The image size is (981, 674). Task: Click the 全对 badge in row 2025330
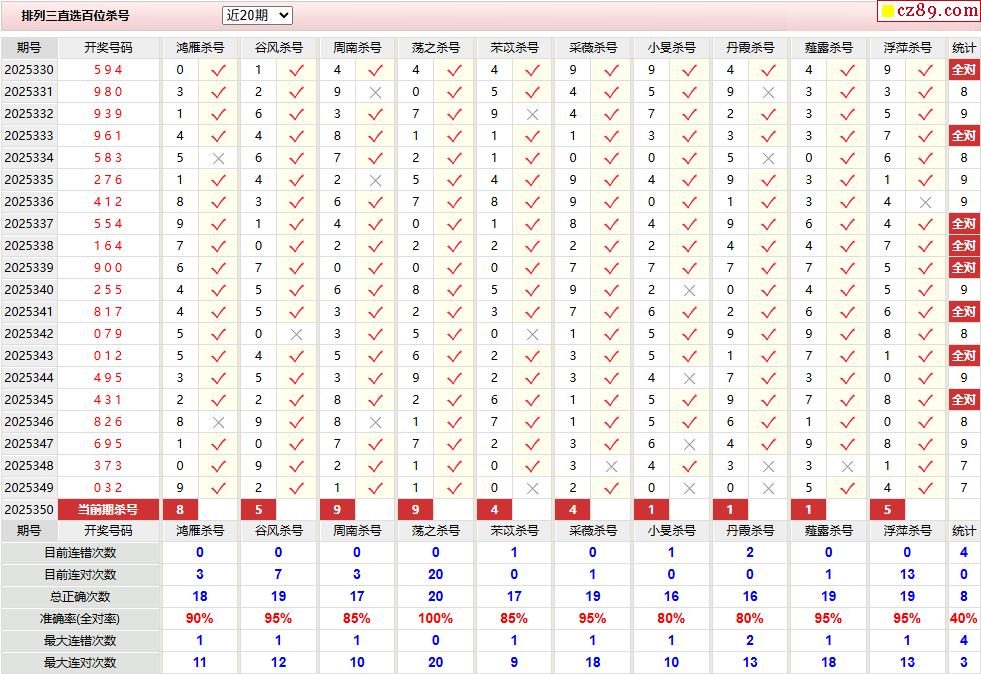[x=963, y=69]
